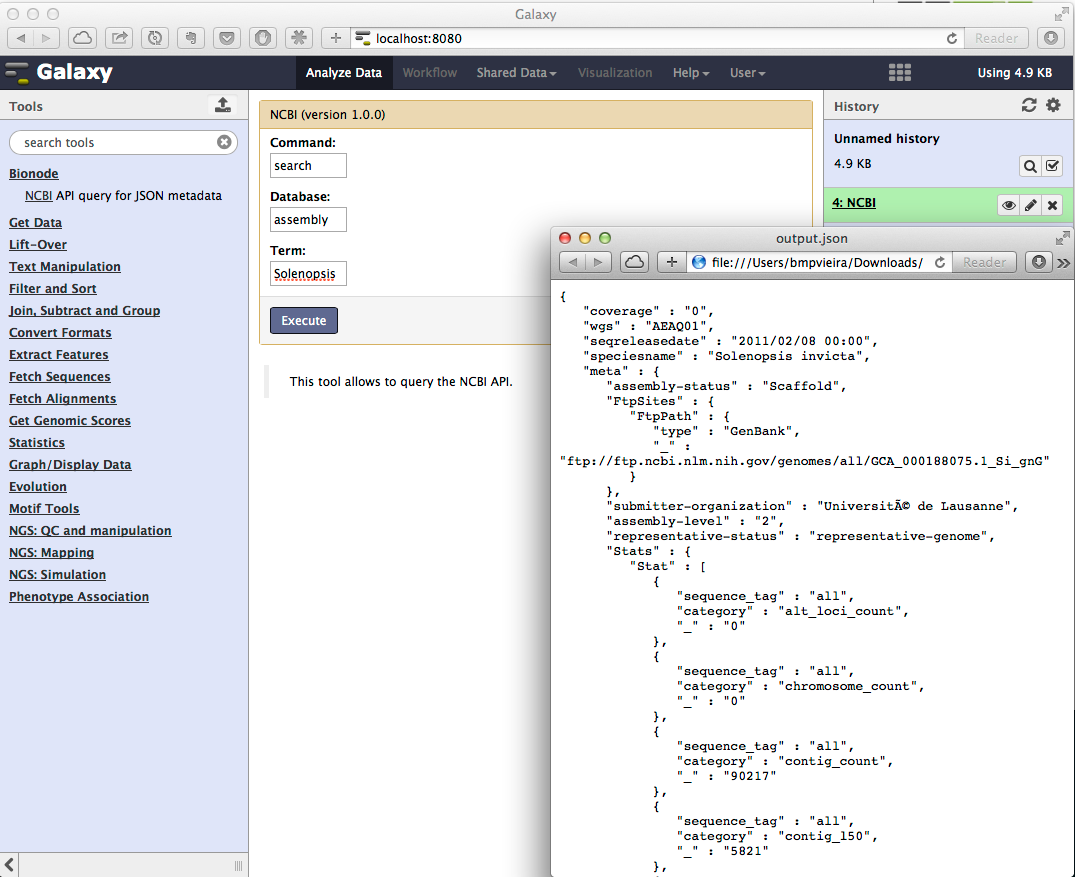Open the Shared Data dropdown menu

[516, 73]
